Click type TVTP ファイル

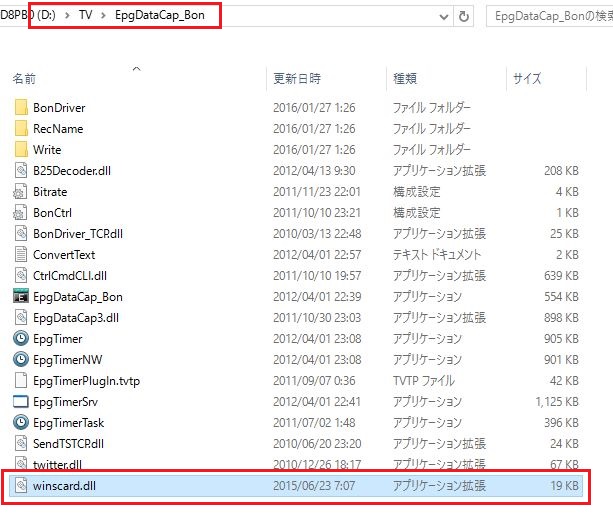coord(424,381)
